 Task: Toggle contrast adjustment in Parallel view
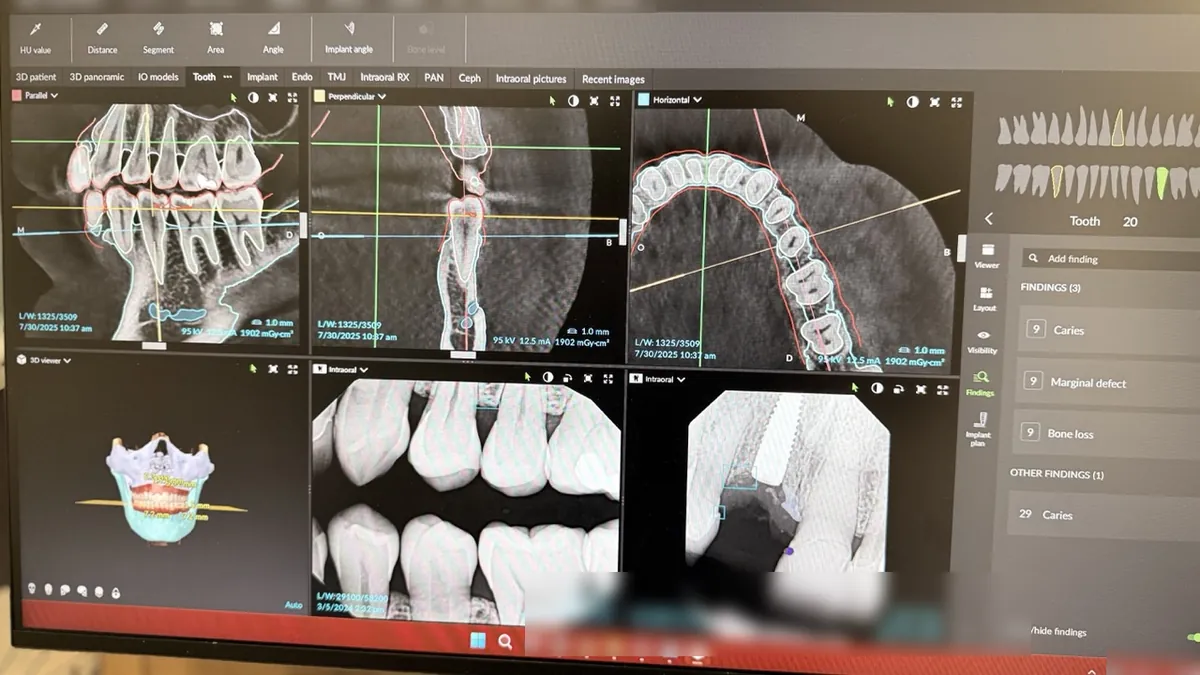click(253, 98)
